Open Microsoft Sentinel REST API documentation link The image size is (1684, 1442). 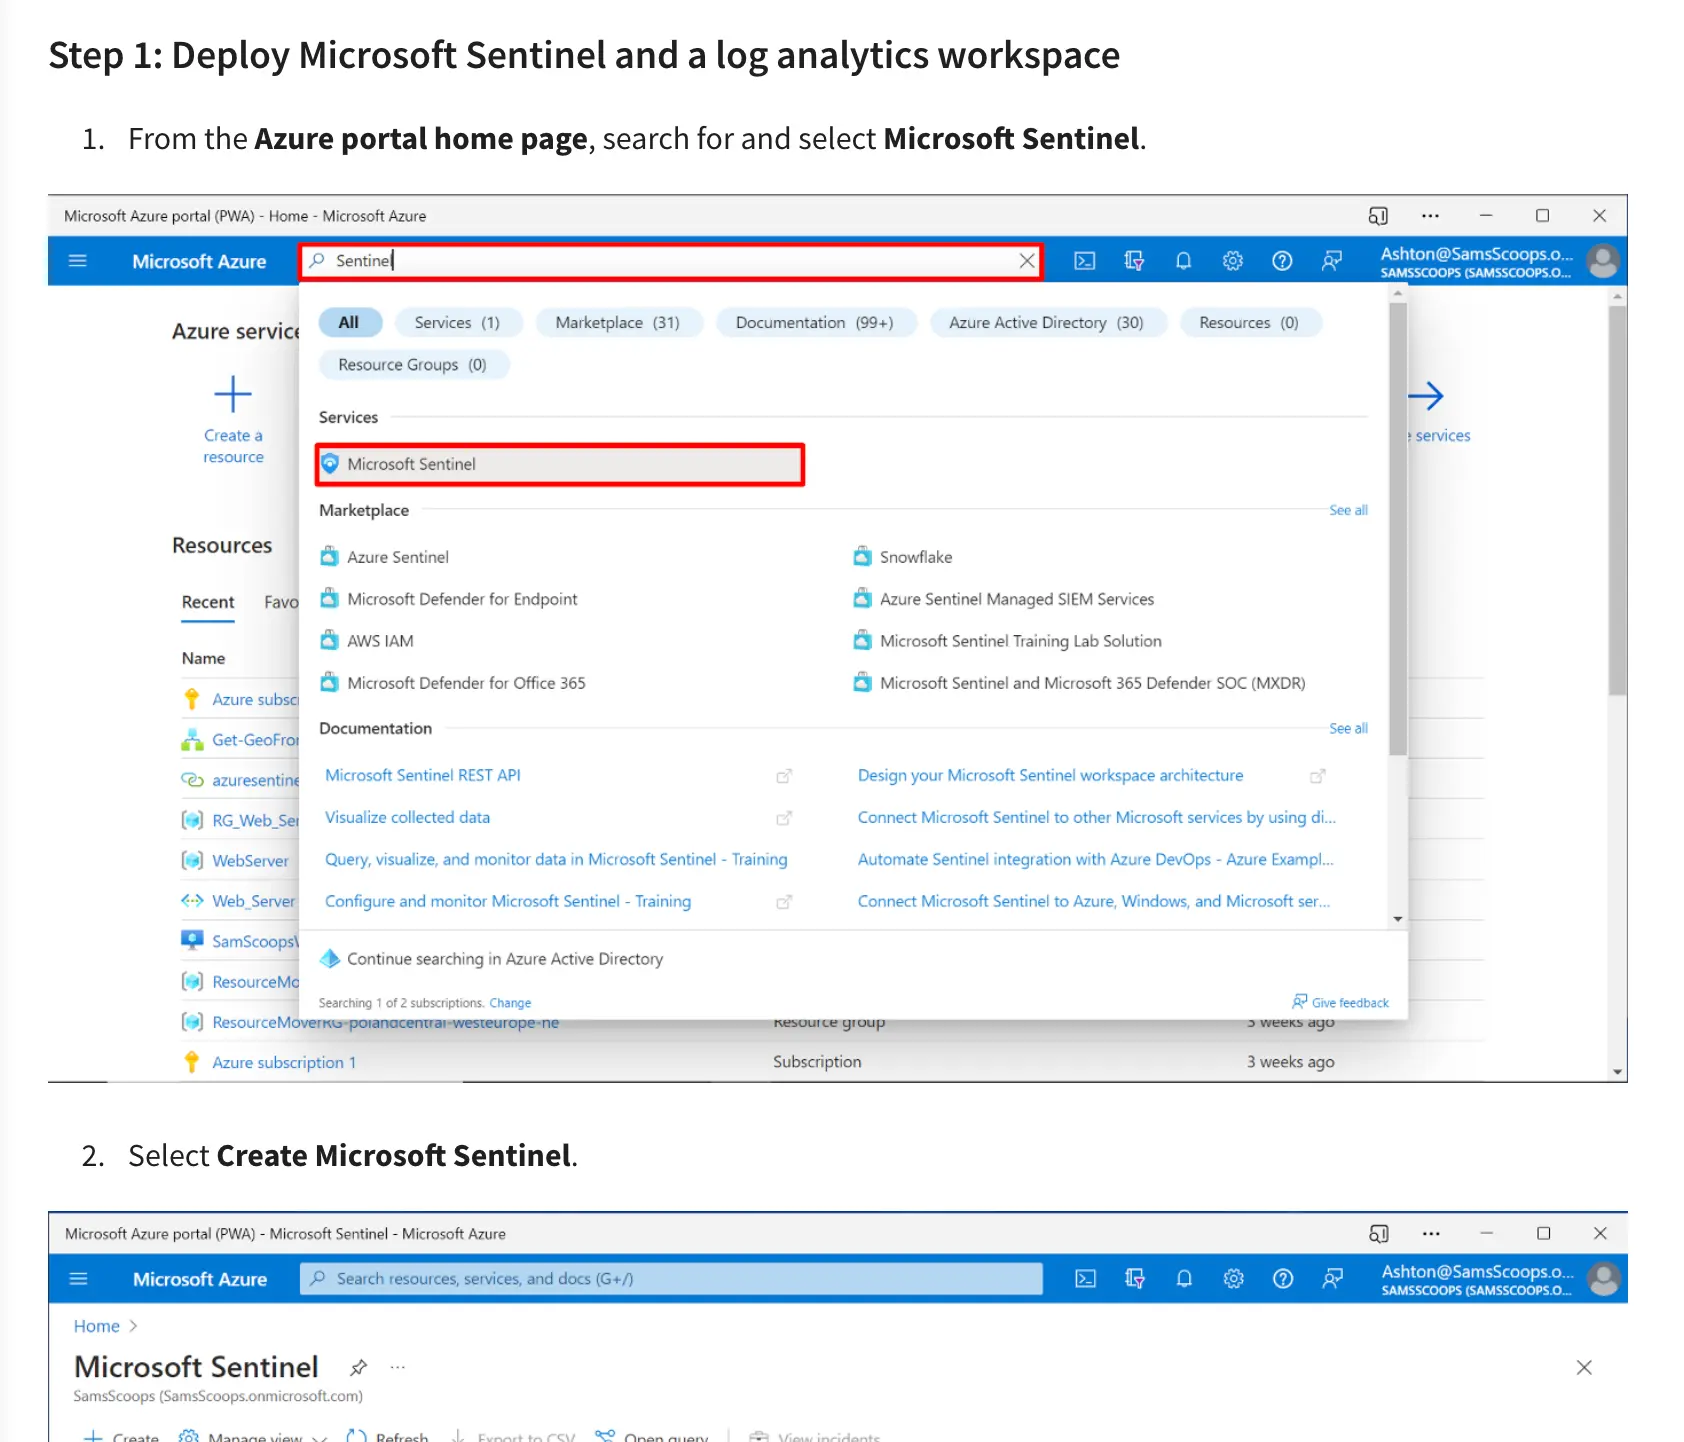(x=423, y=775)
